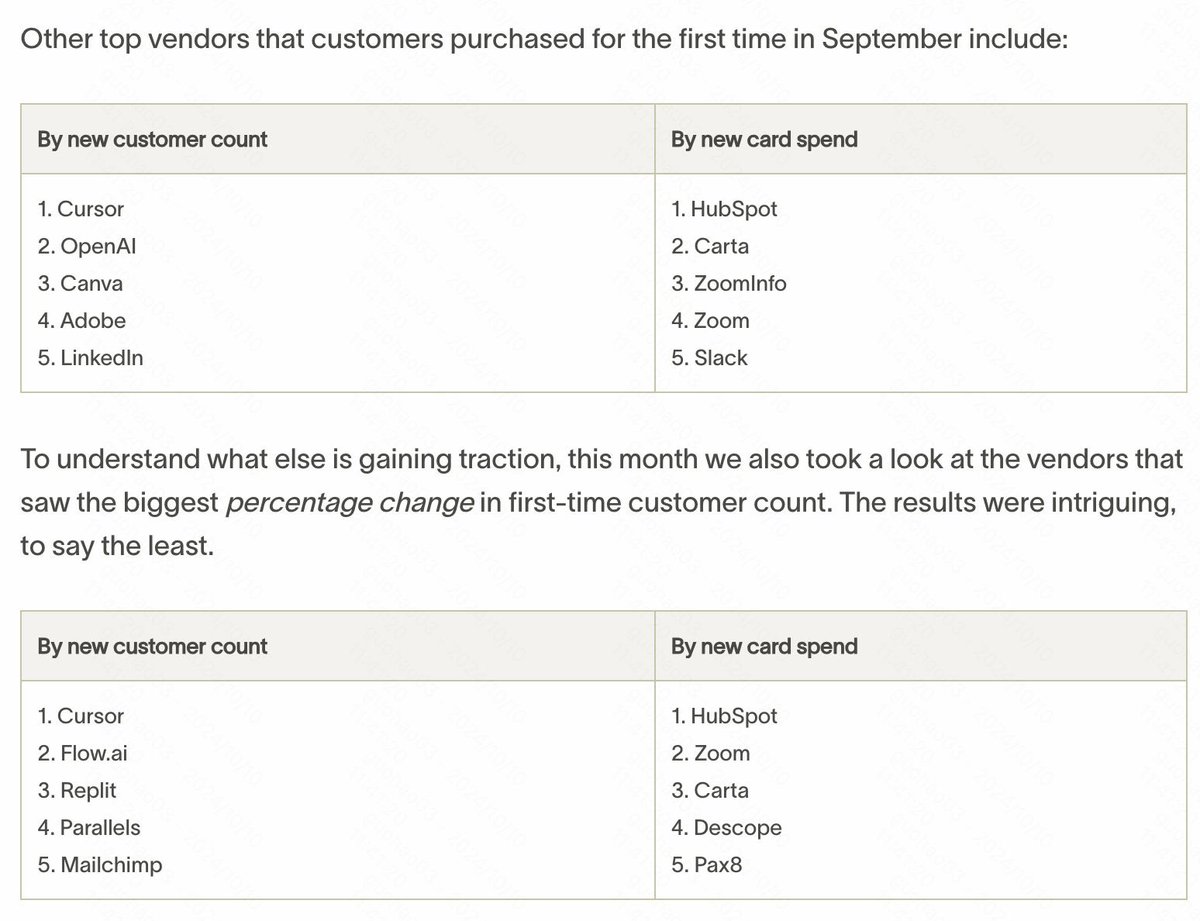The height and width of the screenshot is (921, 1200).
Task: Select "1. Cursor" in the first table
Action: pyautogui.click(x=81, y=210)
